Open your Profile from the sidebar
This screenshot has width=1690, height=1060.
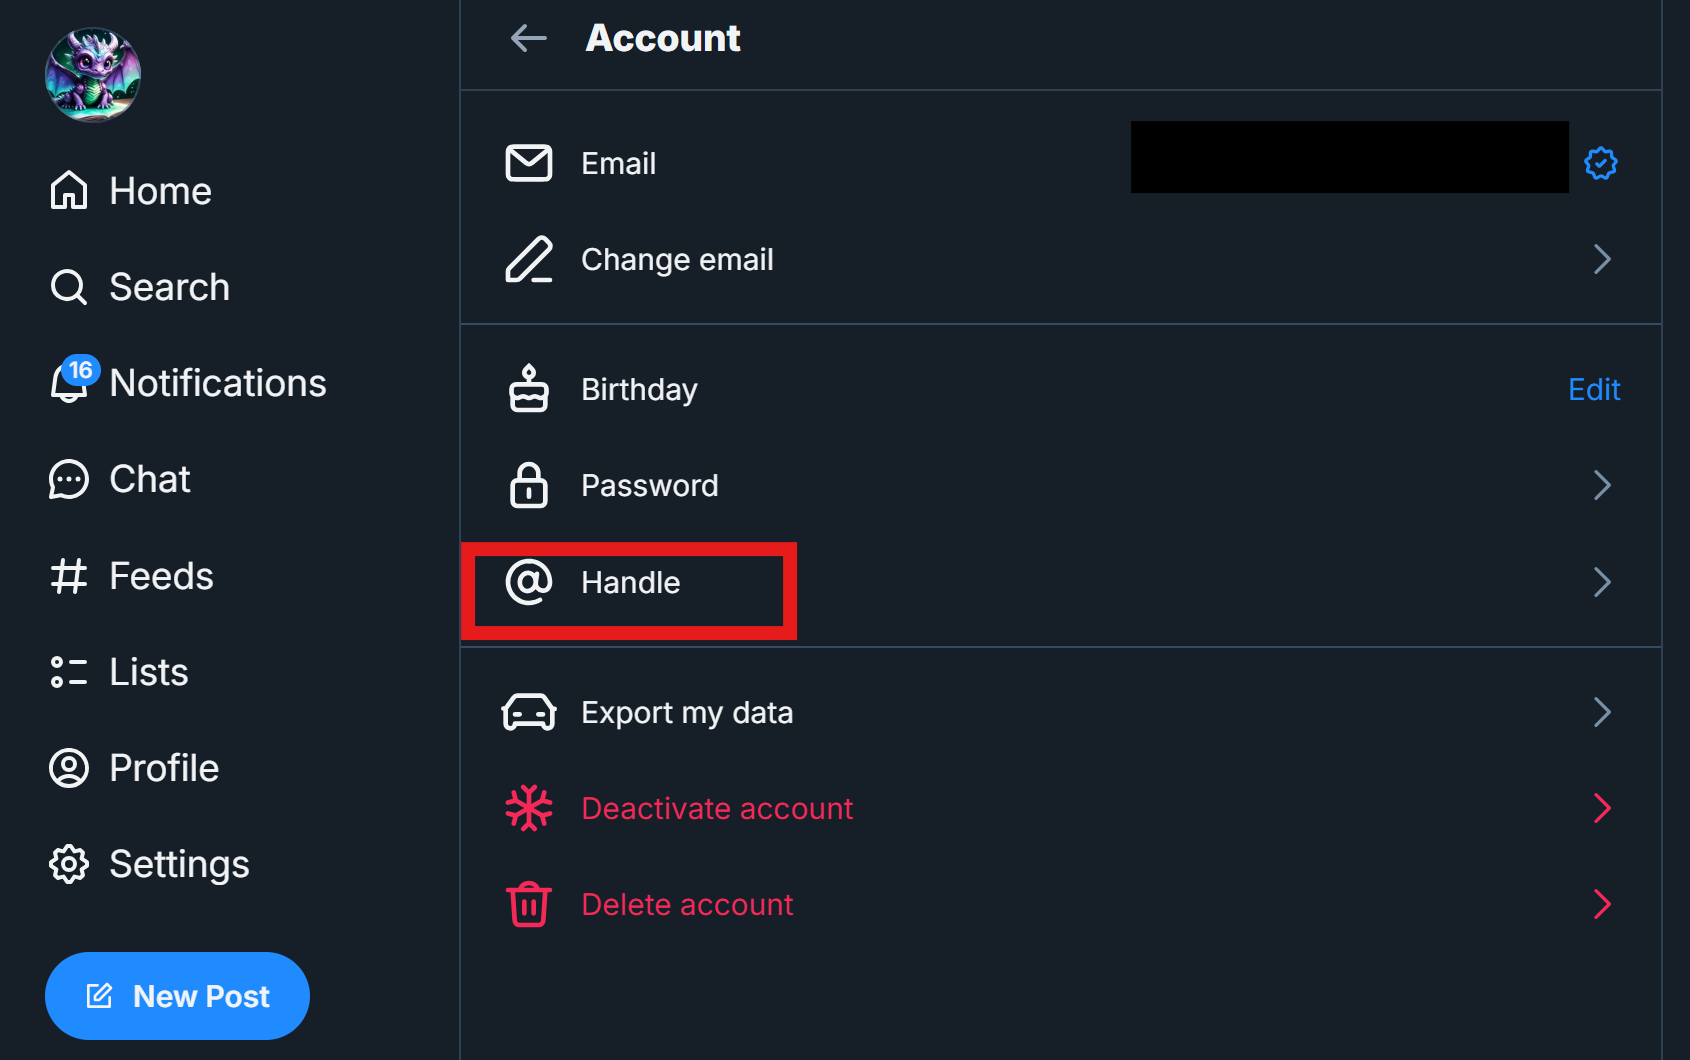163,768
